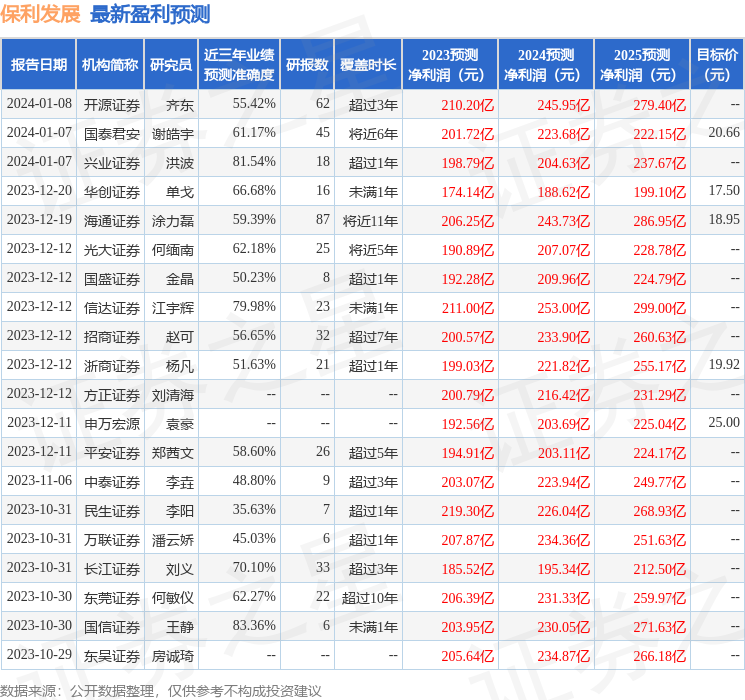
Task: Click analyst name 单戈
Action: point(180,192)
